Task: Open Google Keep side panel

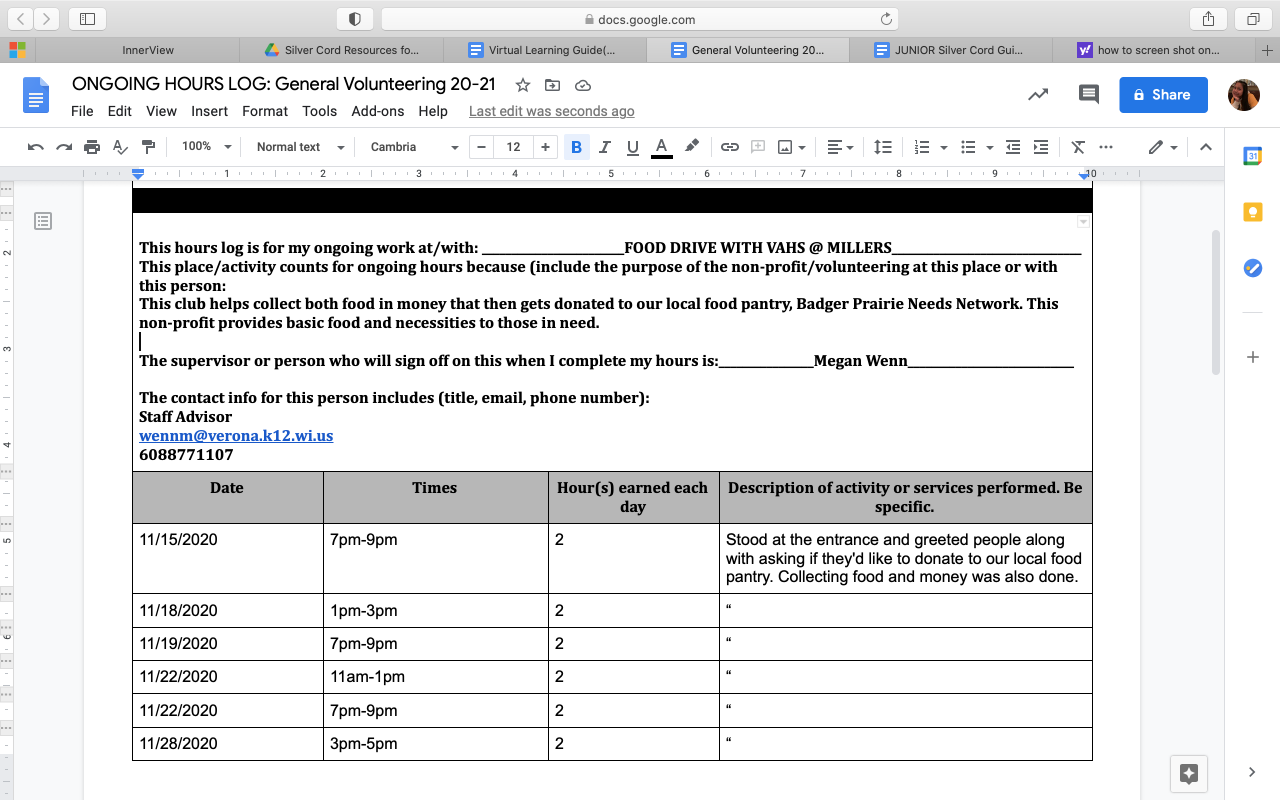Action: pos(1252,212)
